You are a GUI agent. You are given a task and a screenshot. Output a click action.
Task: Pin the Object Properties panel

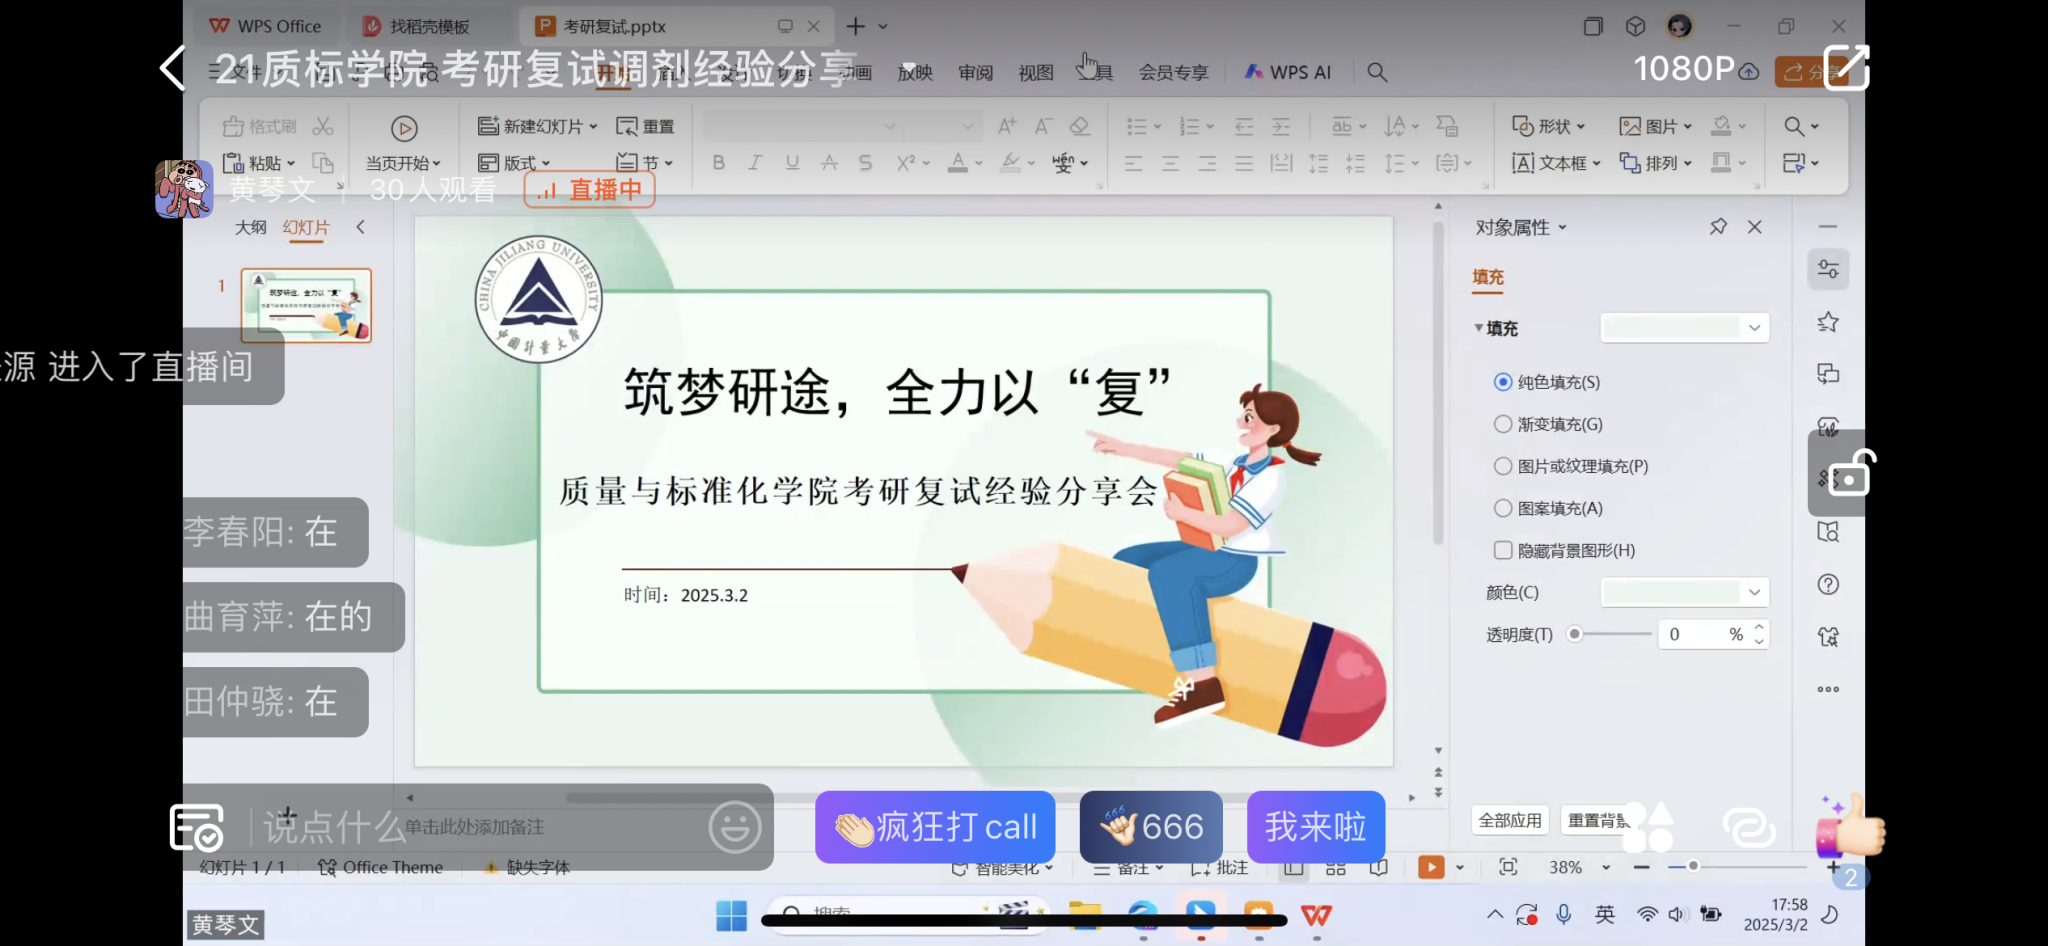(1718, 227)
